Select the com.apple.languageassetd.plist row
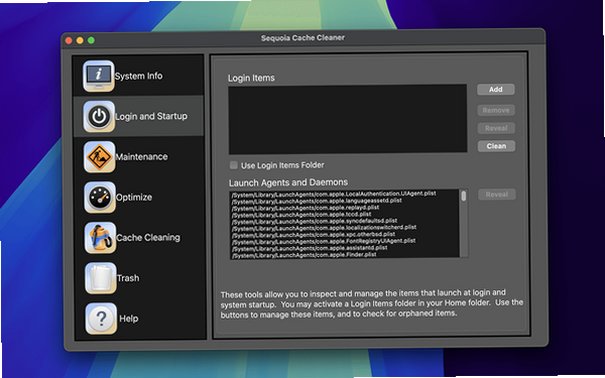 pos(344,201)
